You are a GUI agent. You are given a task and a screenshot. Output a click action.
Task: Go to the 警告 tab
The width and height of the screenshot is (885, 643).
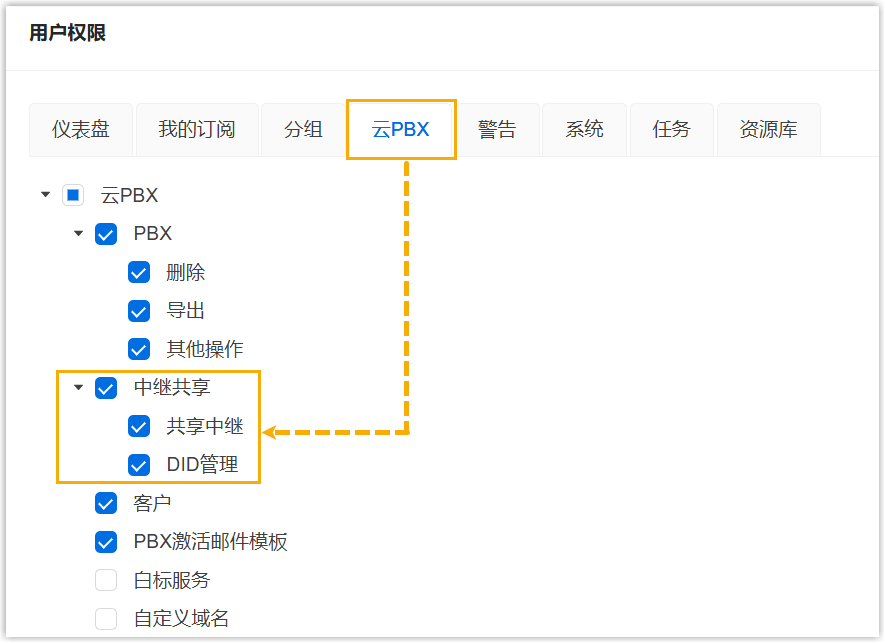pos(497,130)
